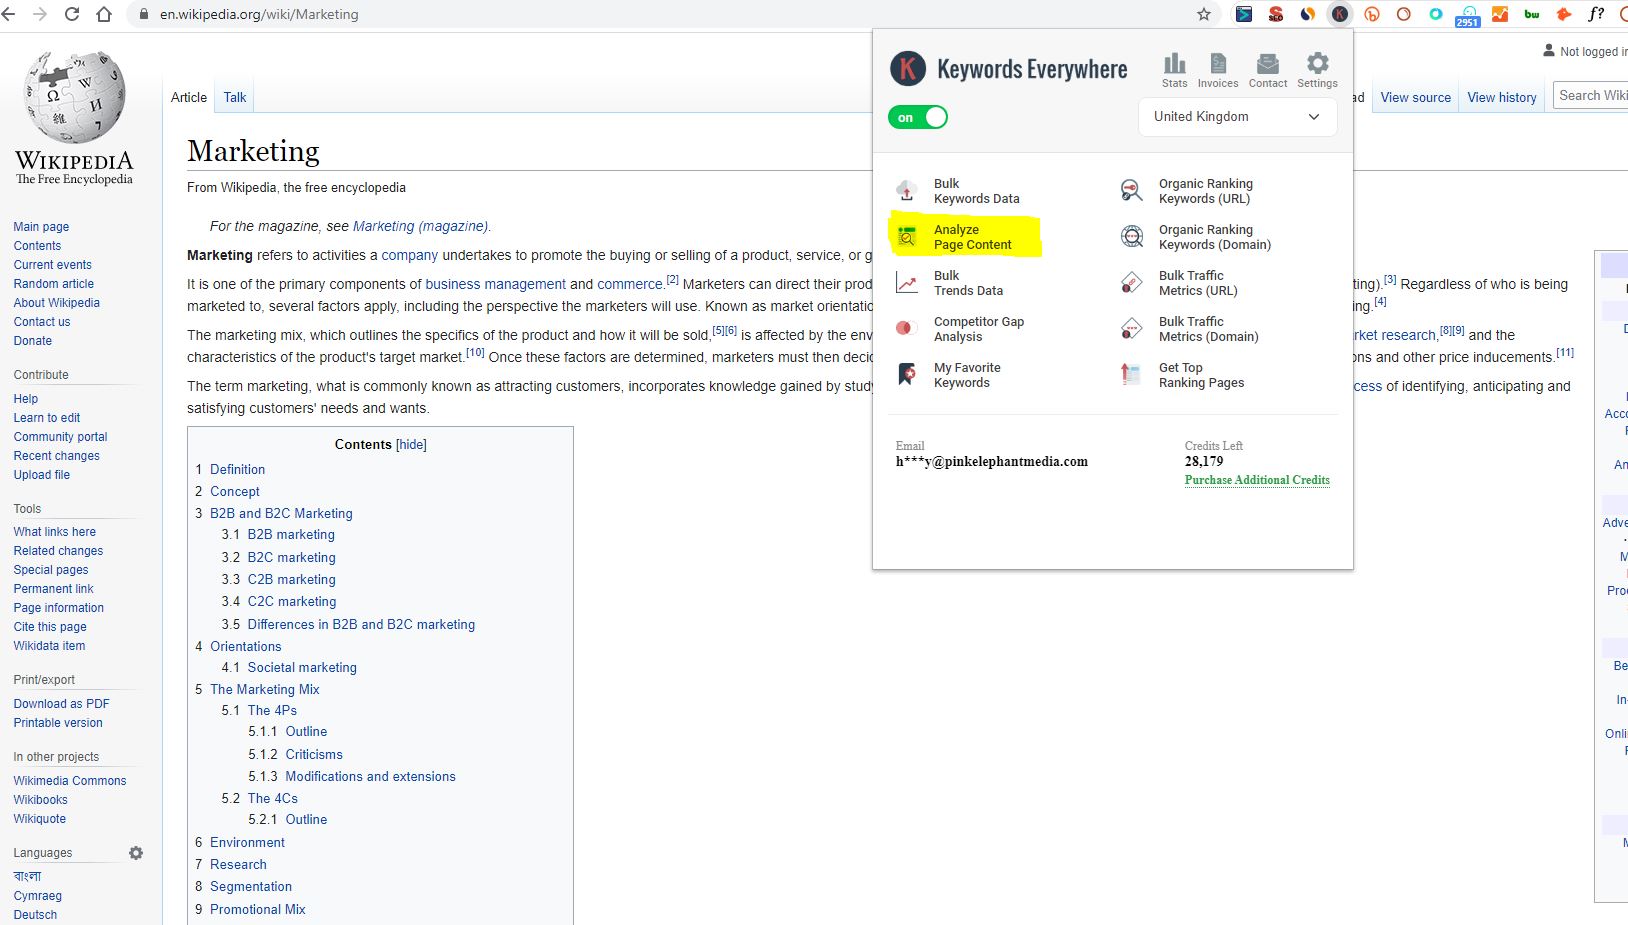Open Main page in Wikipedia sidebar

click(41, 227)
